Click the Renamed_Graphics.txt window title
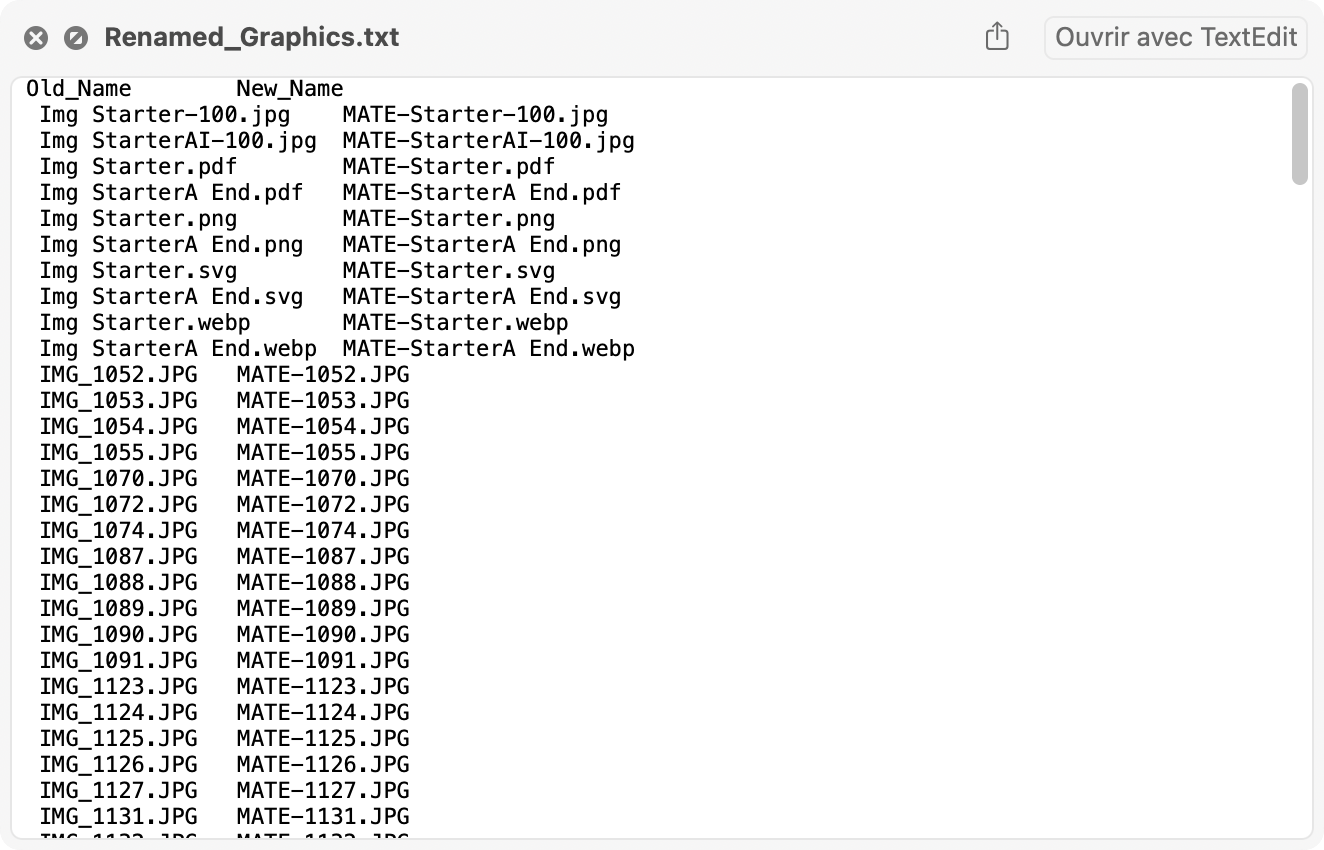The image size is (1324, 850). (x=252, y=38)
